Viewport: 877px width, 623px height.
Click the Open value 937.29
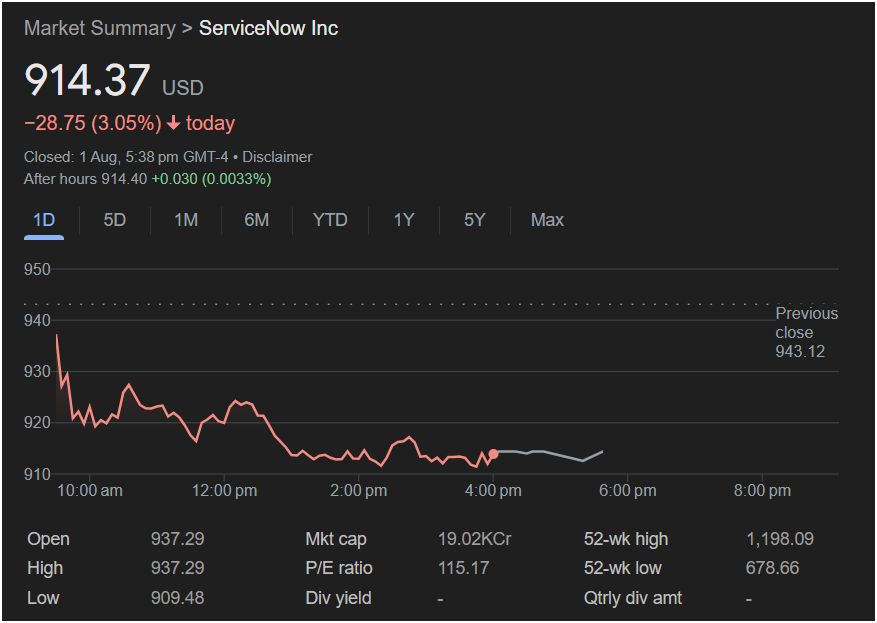coord(177,539)
